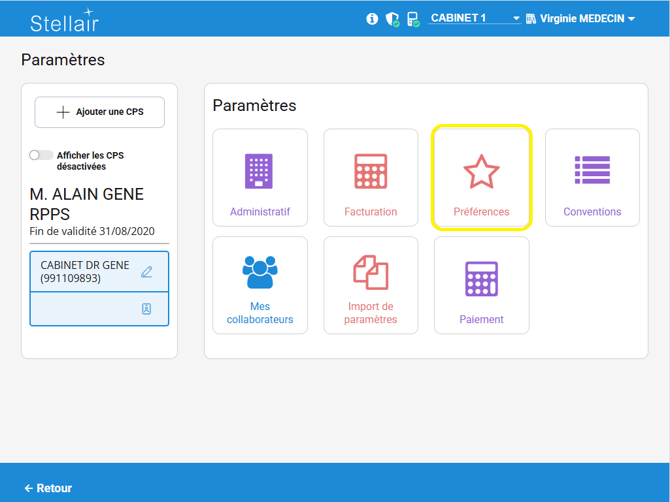Click the badge icon under cabinet entry

pyautogui.click(x=147, y=310)
